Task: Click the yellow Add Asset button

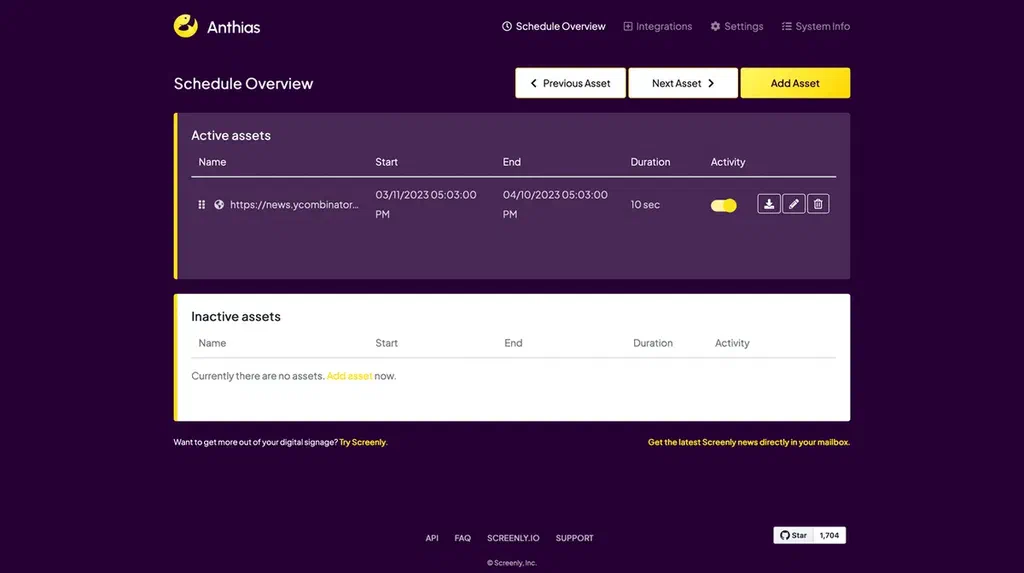Action: [795, 83]
